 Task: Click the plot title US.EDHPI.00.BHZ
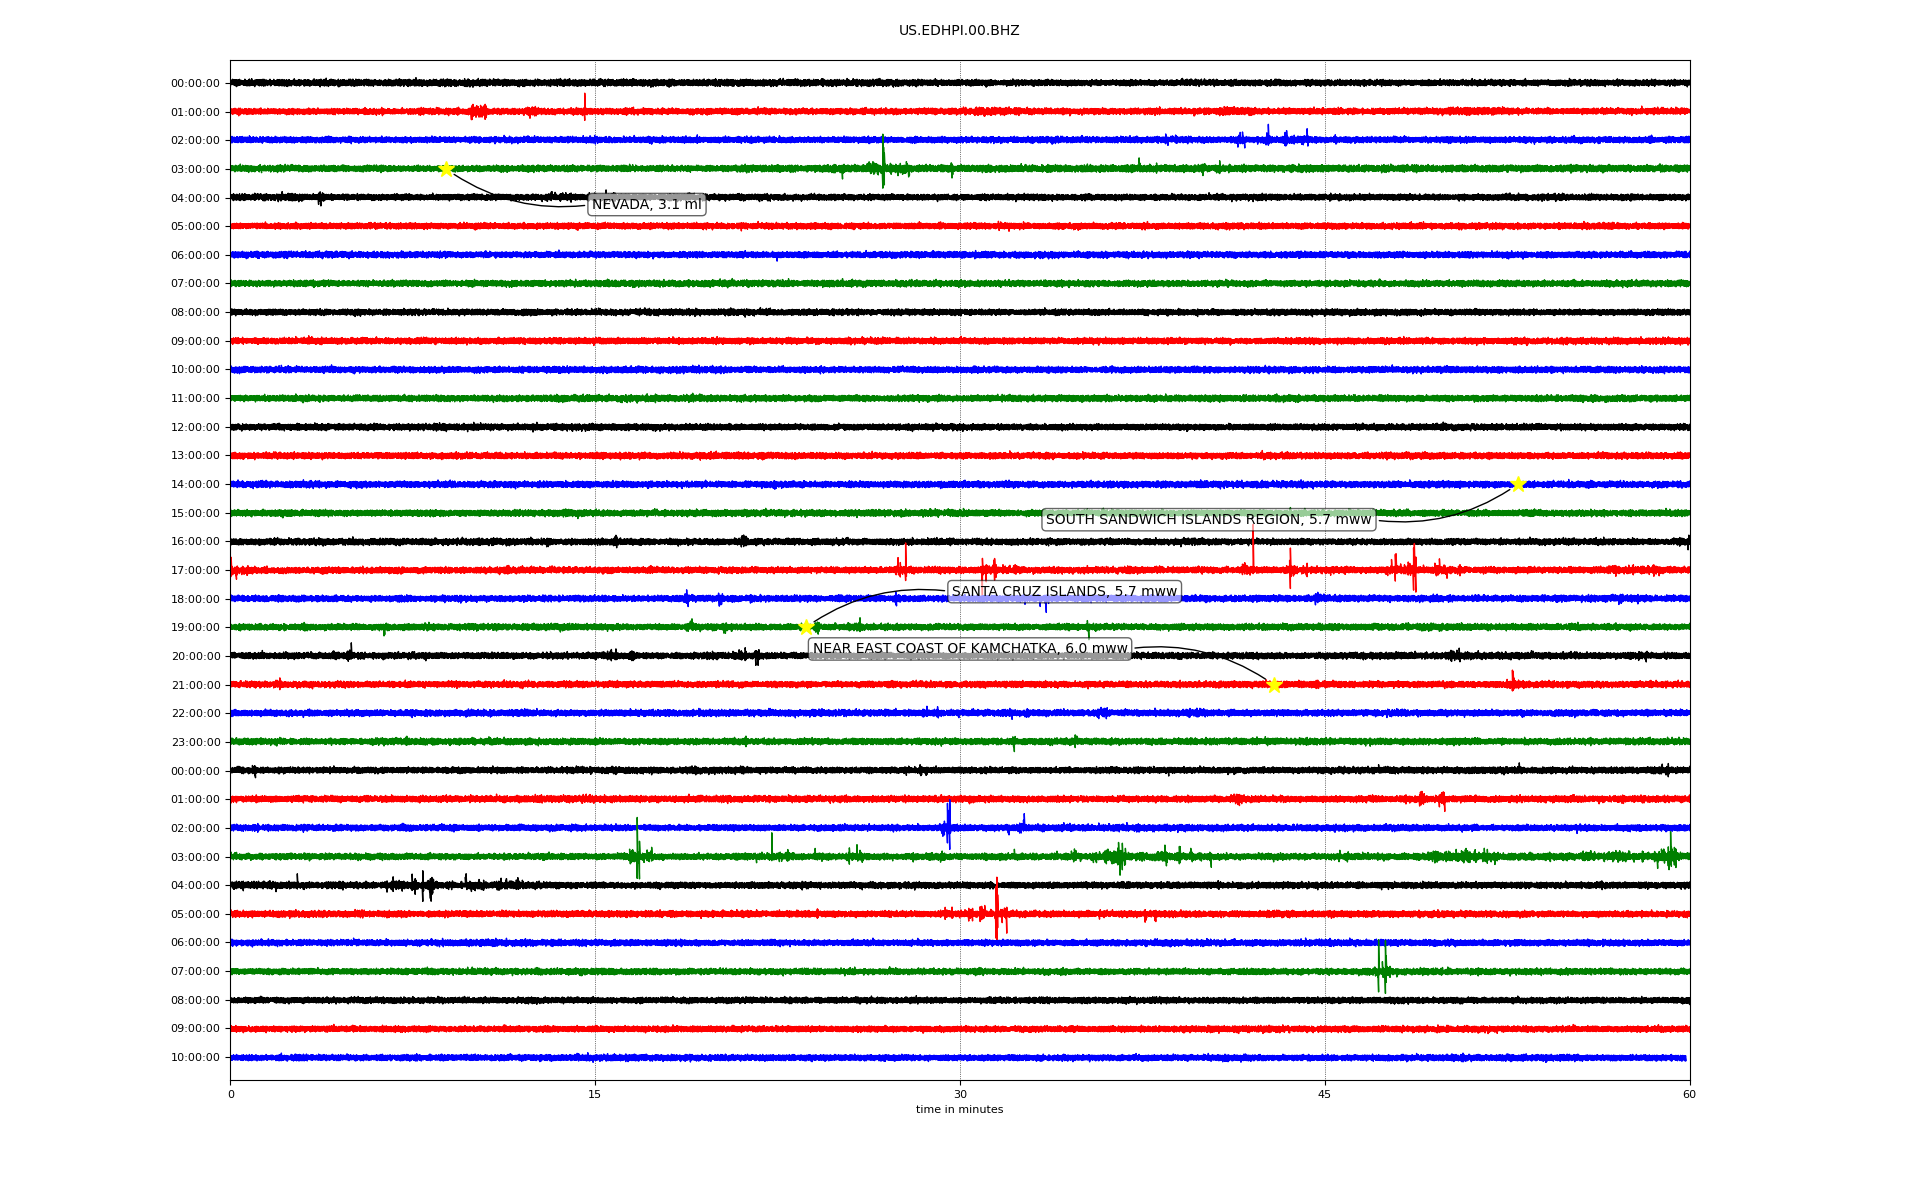coord(959,31)
